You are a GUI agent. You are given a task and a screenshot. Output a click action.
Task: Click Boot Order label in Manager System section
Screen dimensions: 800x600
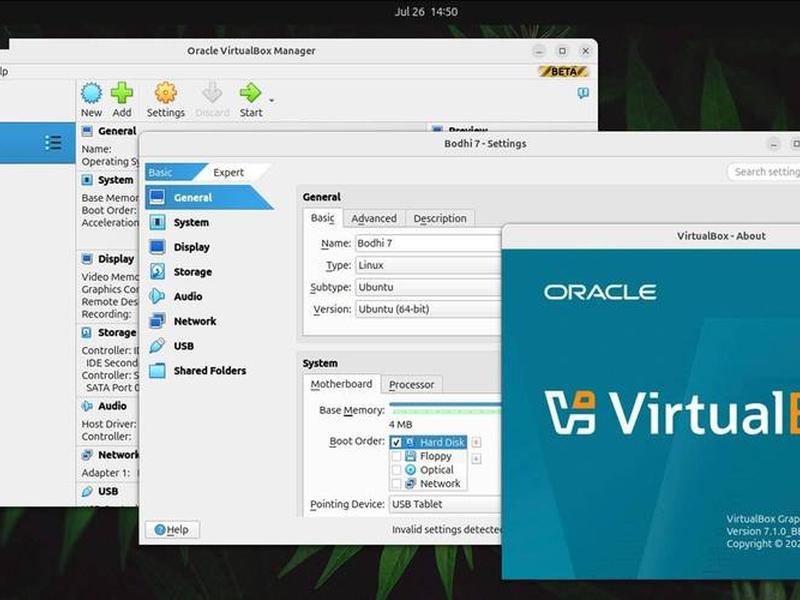tap(109, 210)
